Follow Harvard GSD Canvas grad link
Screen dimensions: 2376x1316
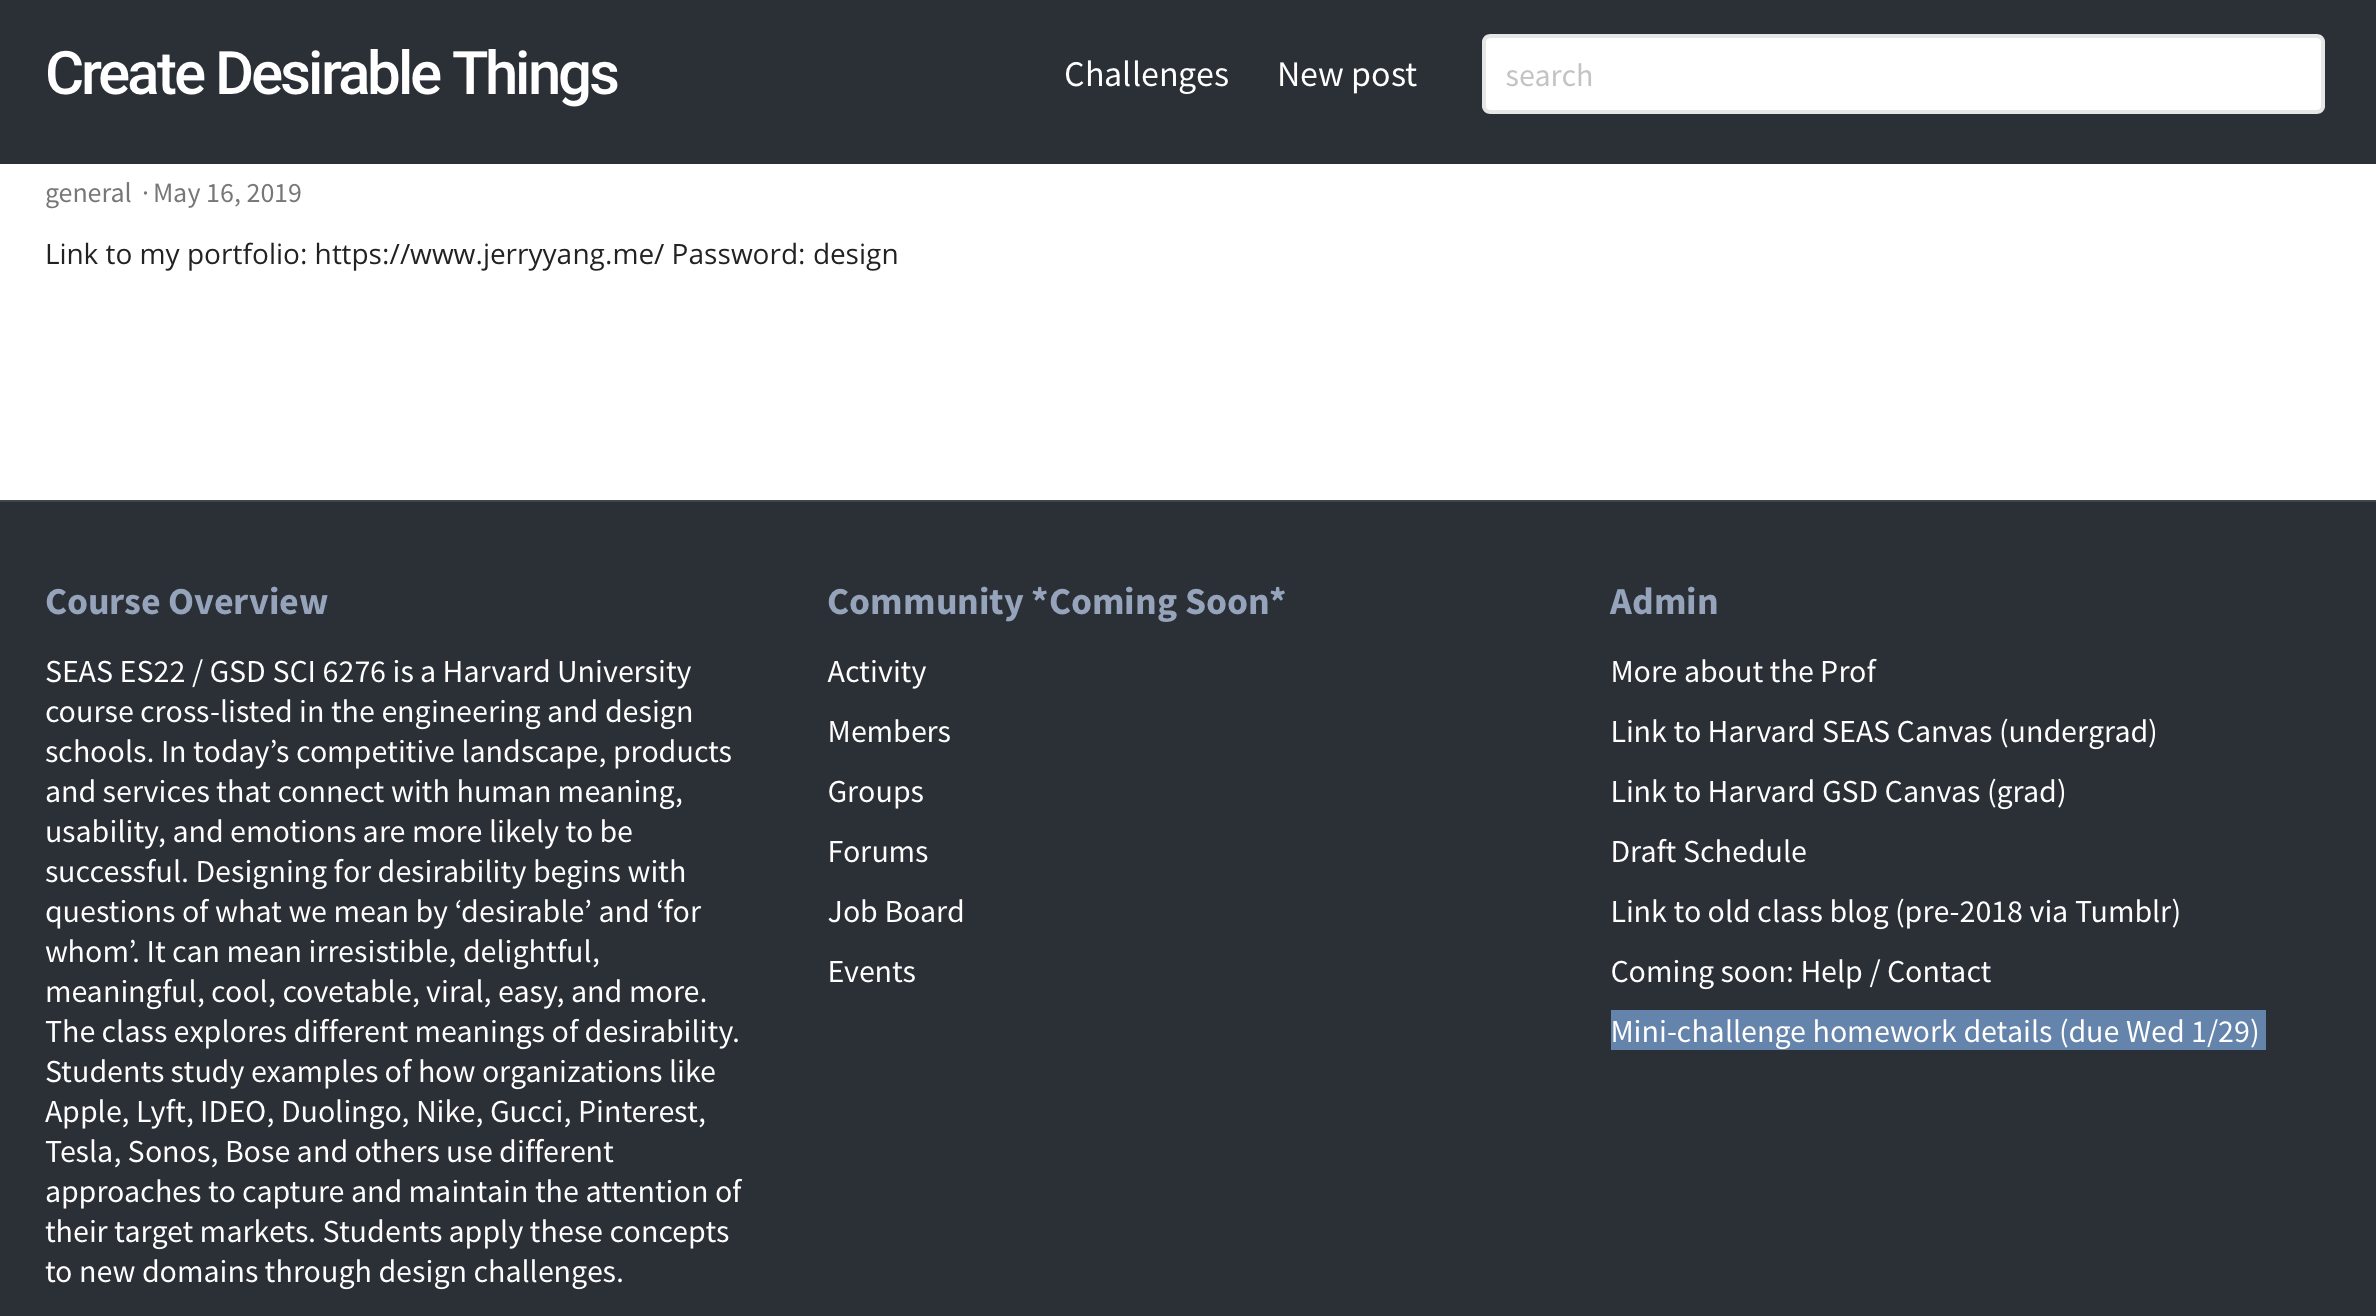1837,791
